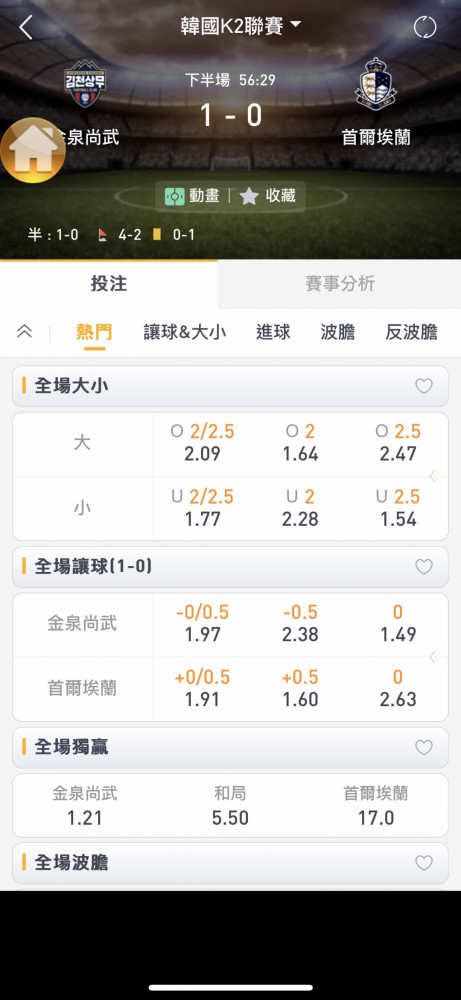Switch to the 賽事分析 tab
Viewport: 461px width, 1000px height.
(340, 284)
